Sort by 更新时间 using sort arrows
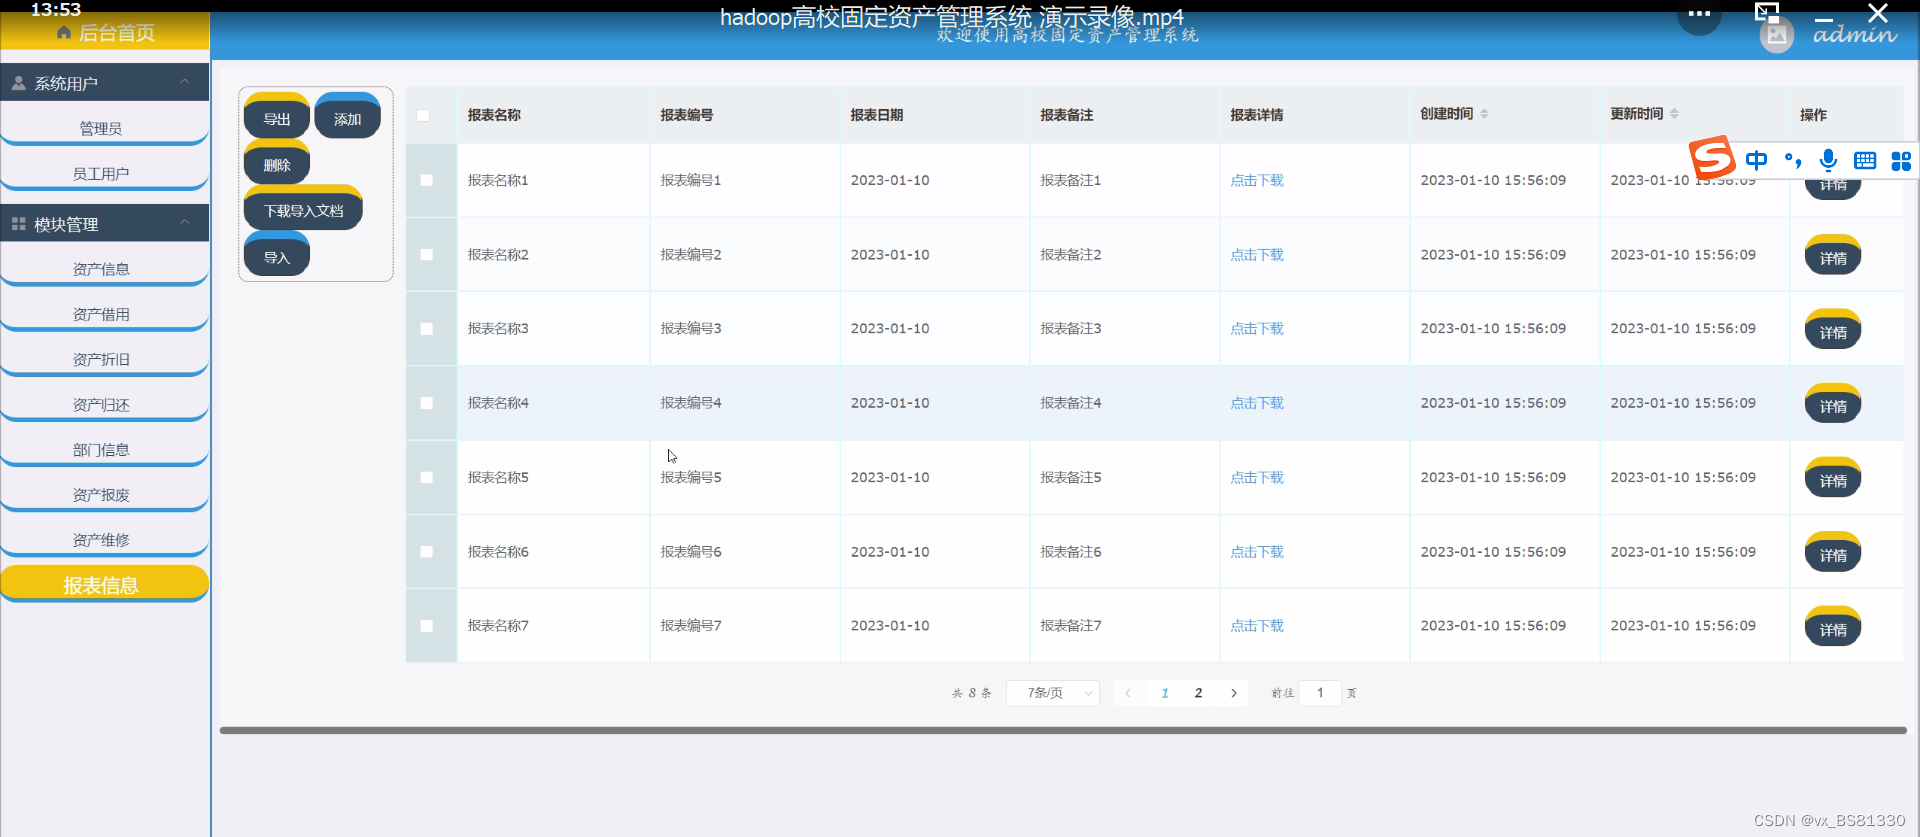Viewport: 1920px width, 837px height. [x=1674, y=114]
